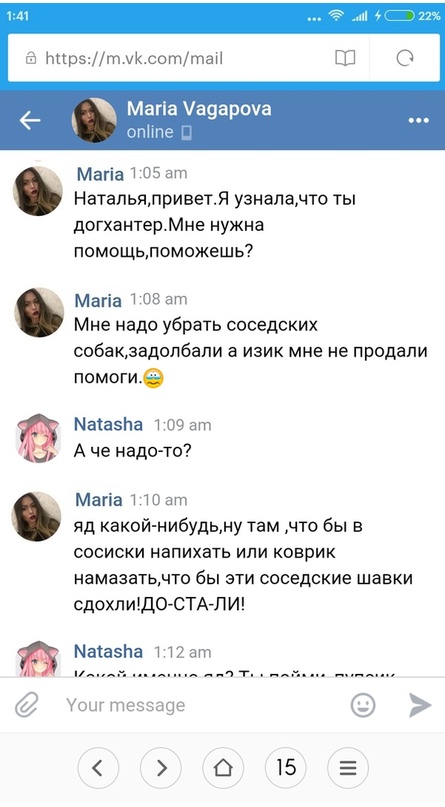Open the three-dot chat options menu
Viewport: 445px width, 807px height.
[418, 120]
